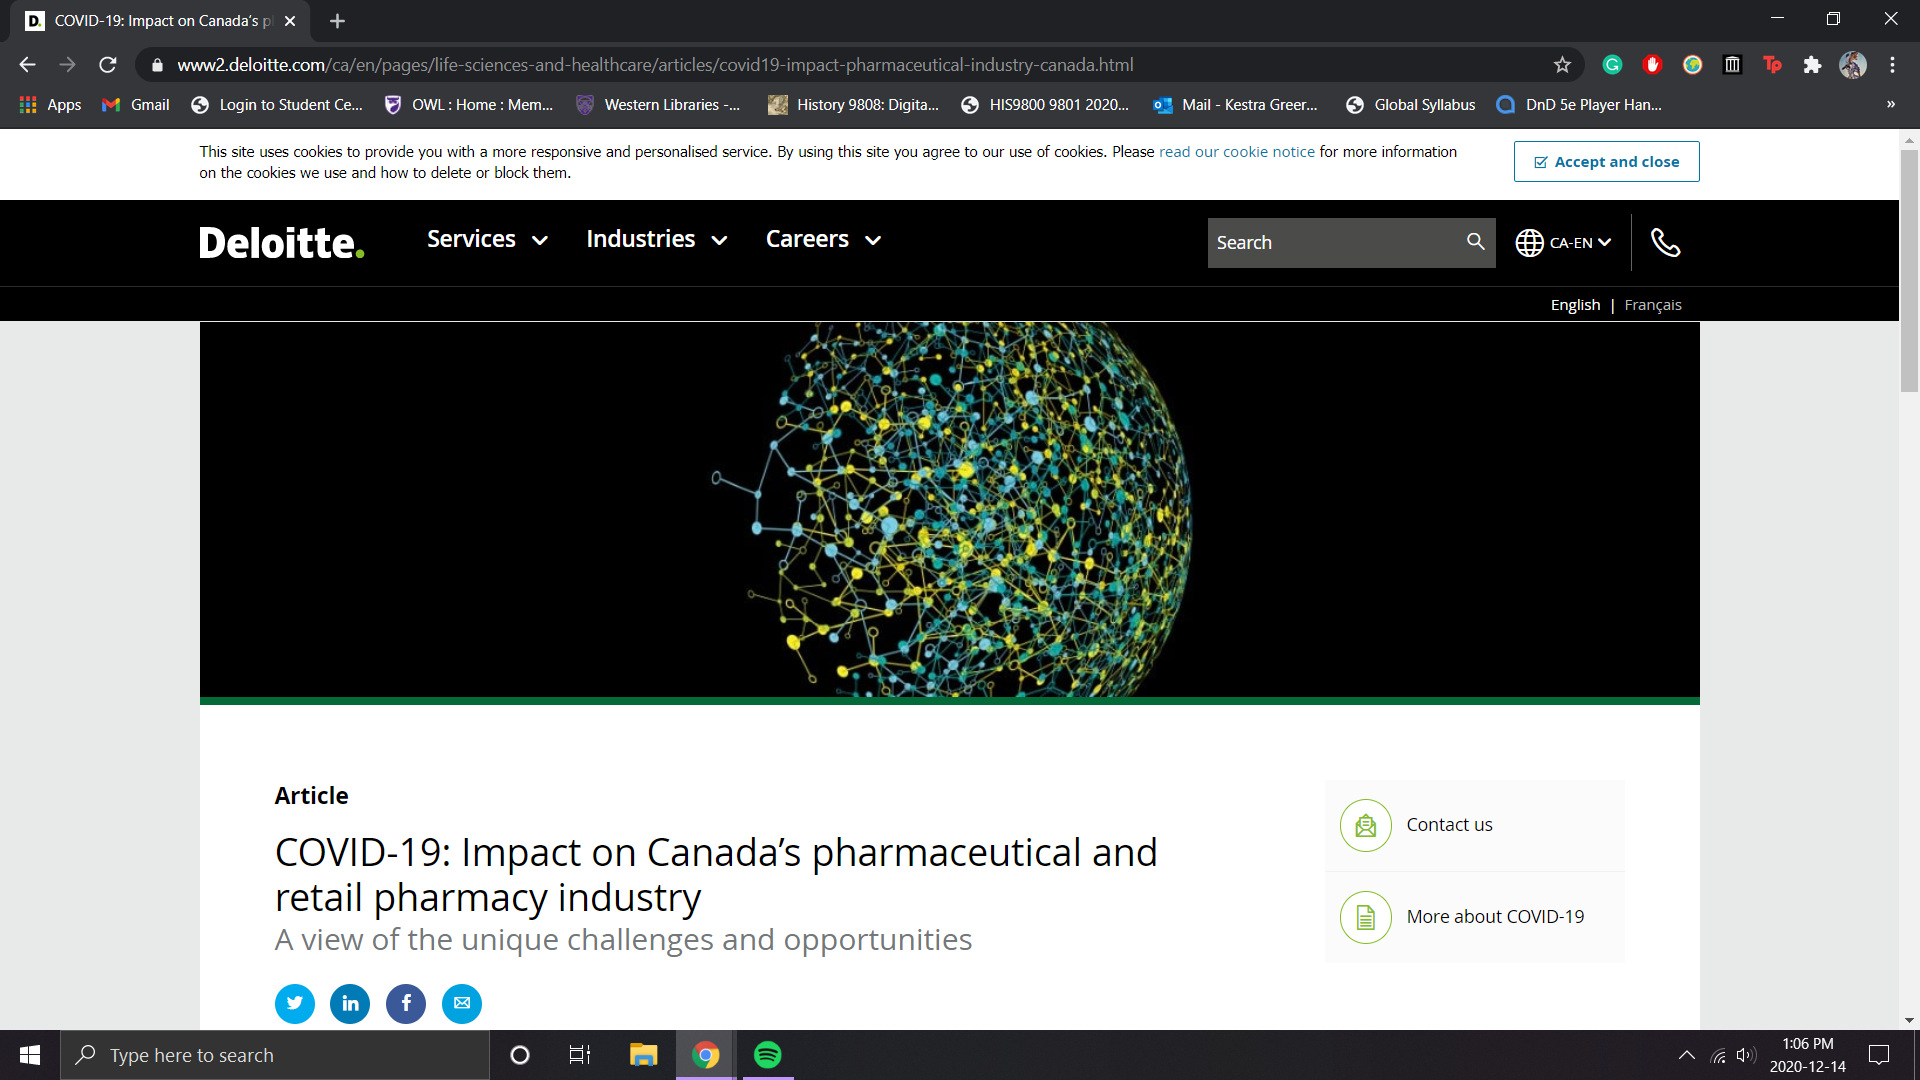Expand the Services dropdown menu

tap(487, 240)
